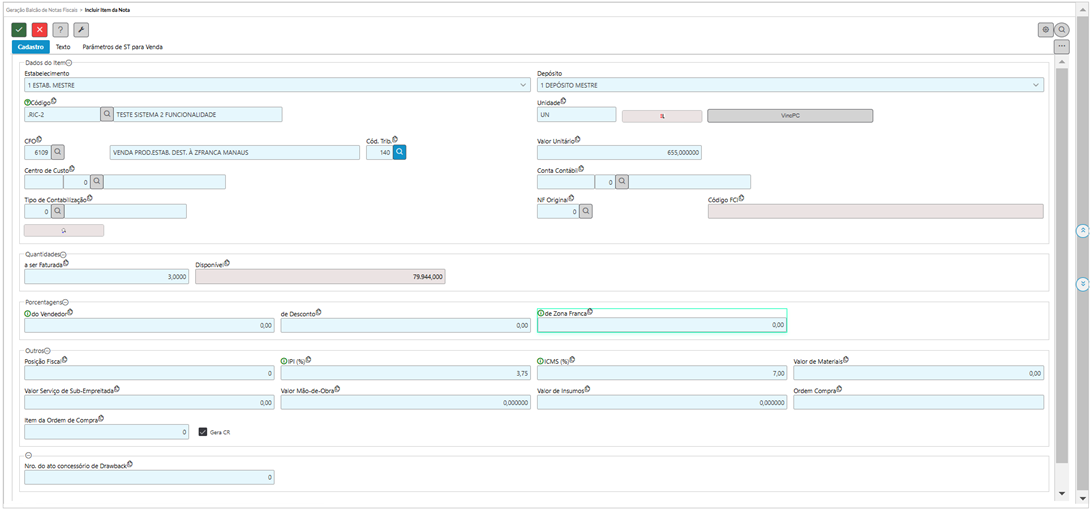Viewport: 1090px width, 510px height.
Task: Open the Parâmetros de ST para Venda tab
Action: [122, 47]
